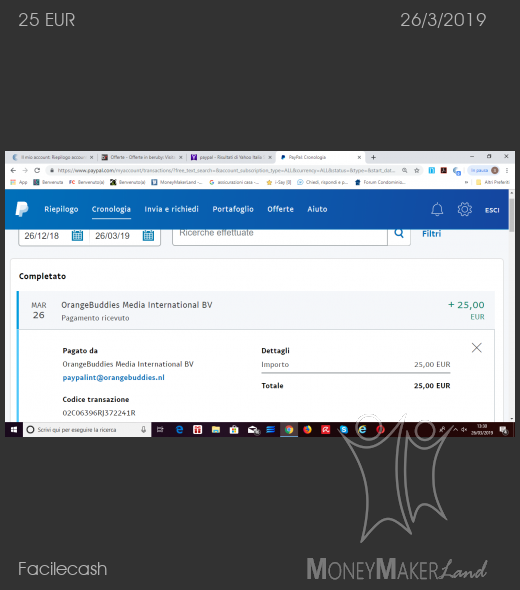Open PayPal settings gear
520x590 pixels.
(465, 209)
